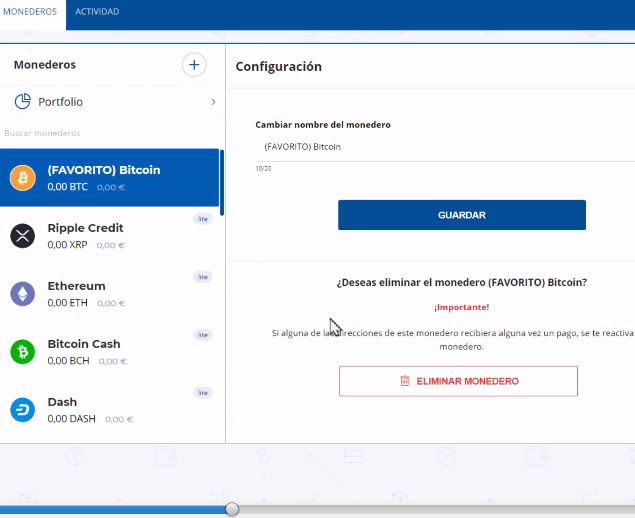635x518 pixels.
Task: Add a new wallet with plus icon
Action: click(193, 65)
